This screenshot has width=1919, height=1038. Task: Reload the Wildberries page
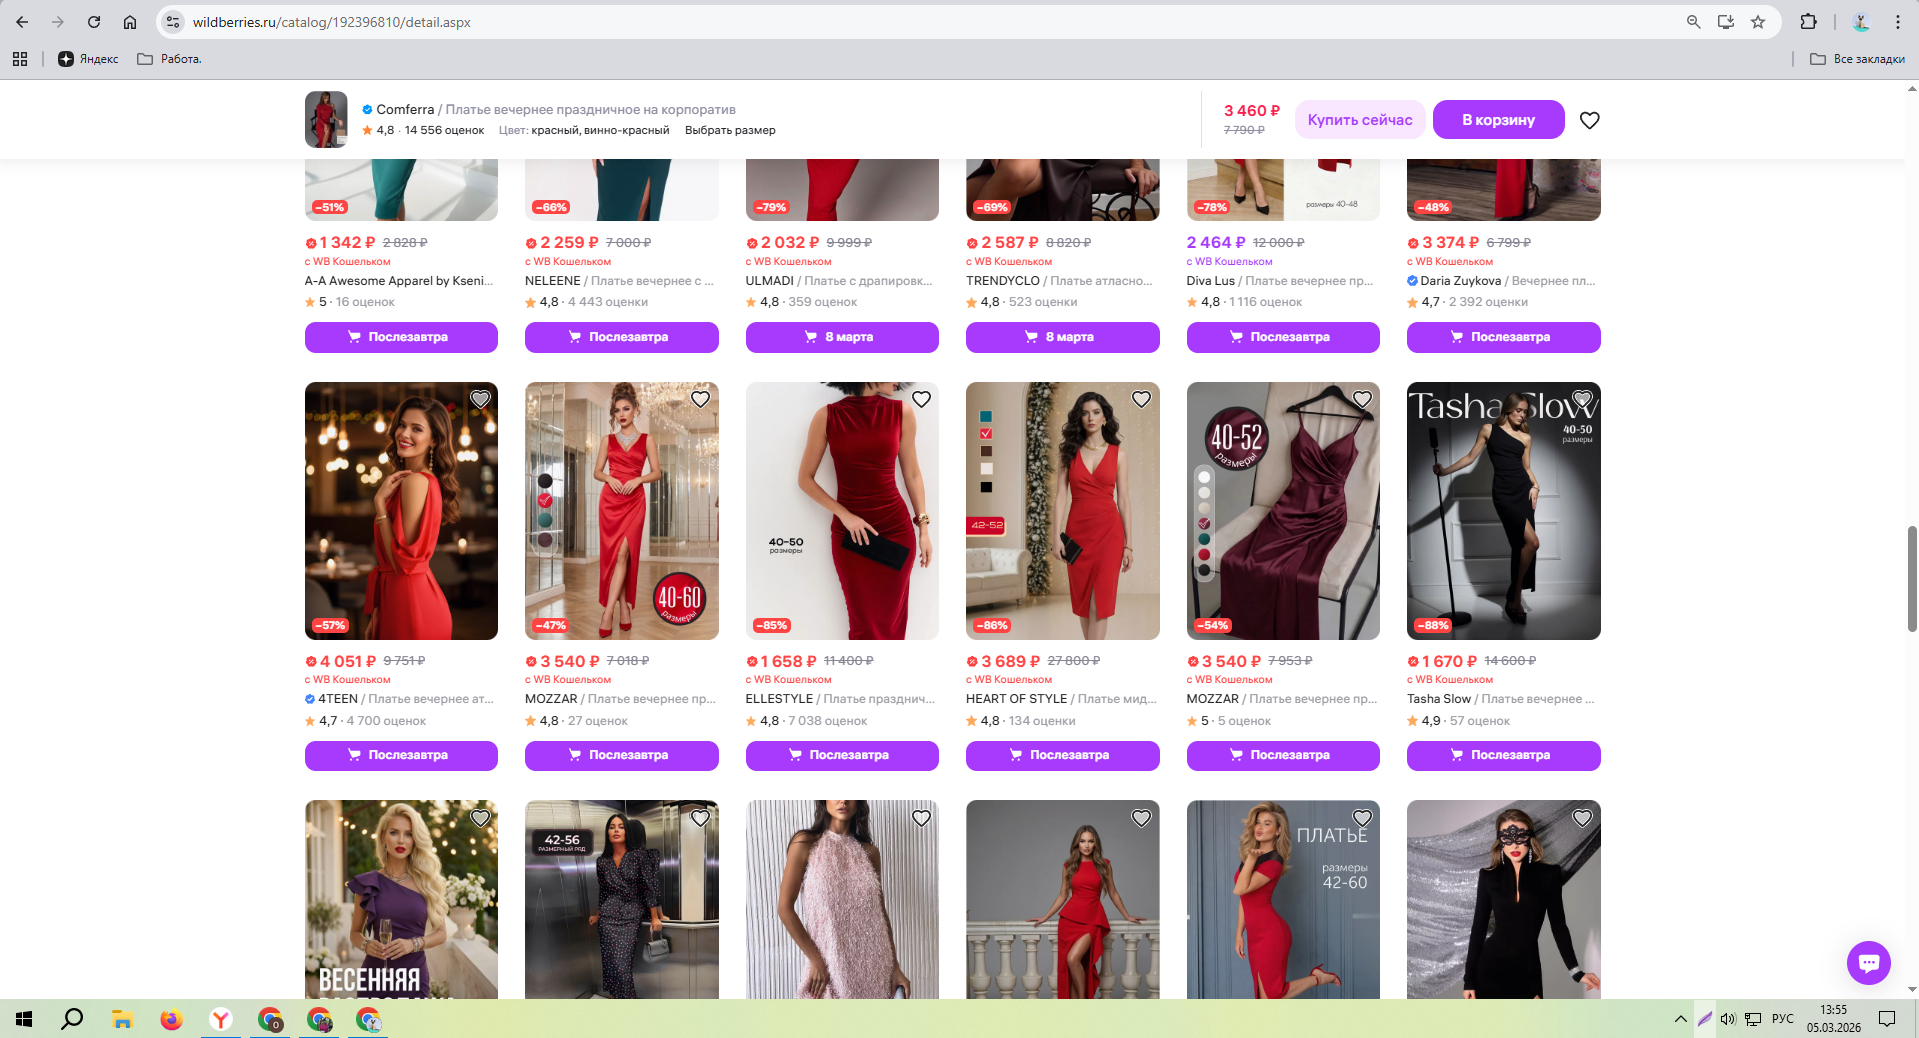[x=94, y=22]
